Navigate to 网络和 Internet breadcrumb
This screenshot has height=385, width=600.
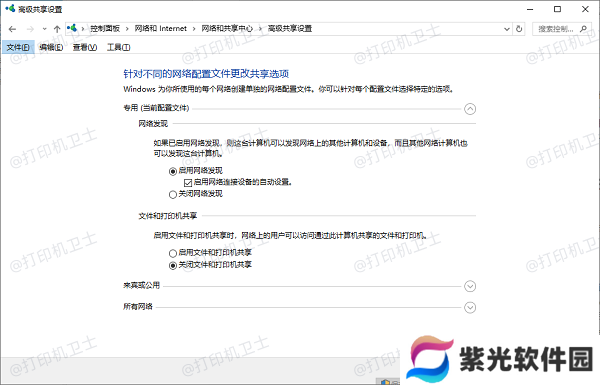[160, 28]
